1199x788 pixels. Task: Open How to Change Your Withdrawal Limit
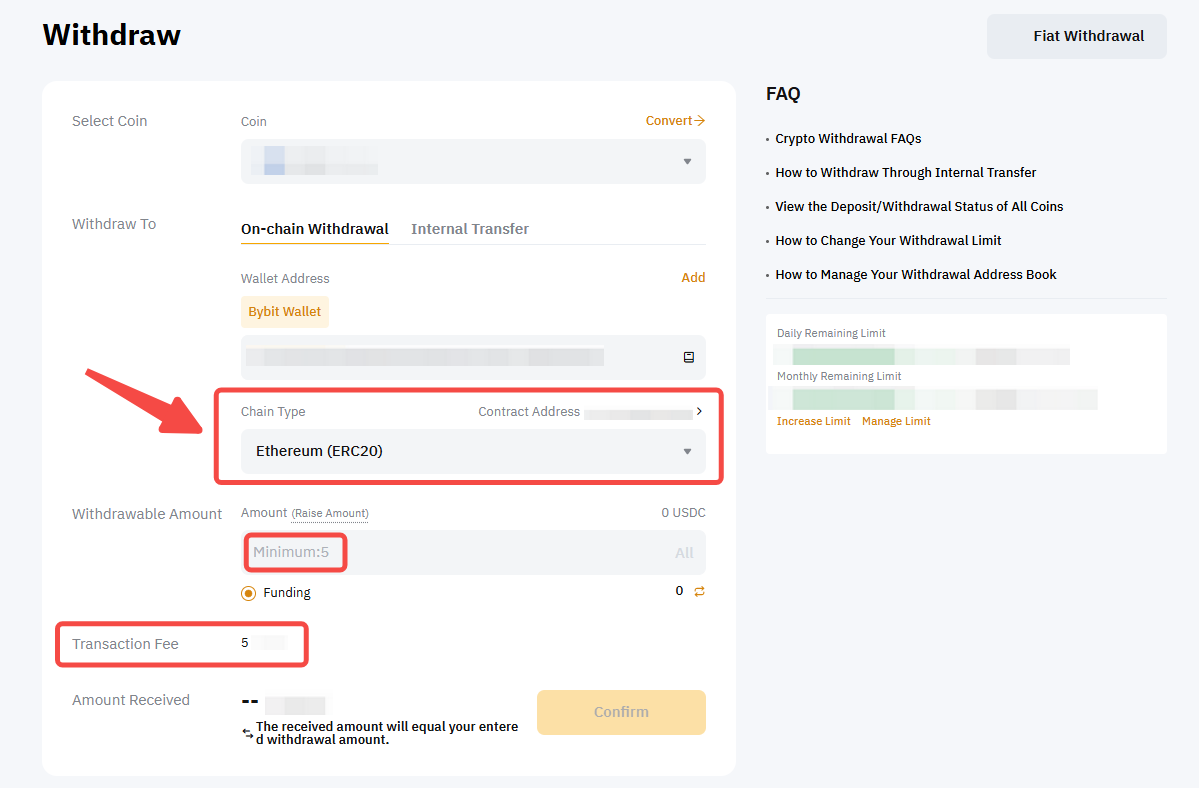click(888, 241)
